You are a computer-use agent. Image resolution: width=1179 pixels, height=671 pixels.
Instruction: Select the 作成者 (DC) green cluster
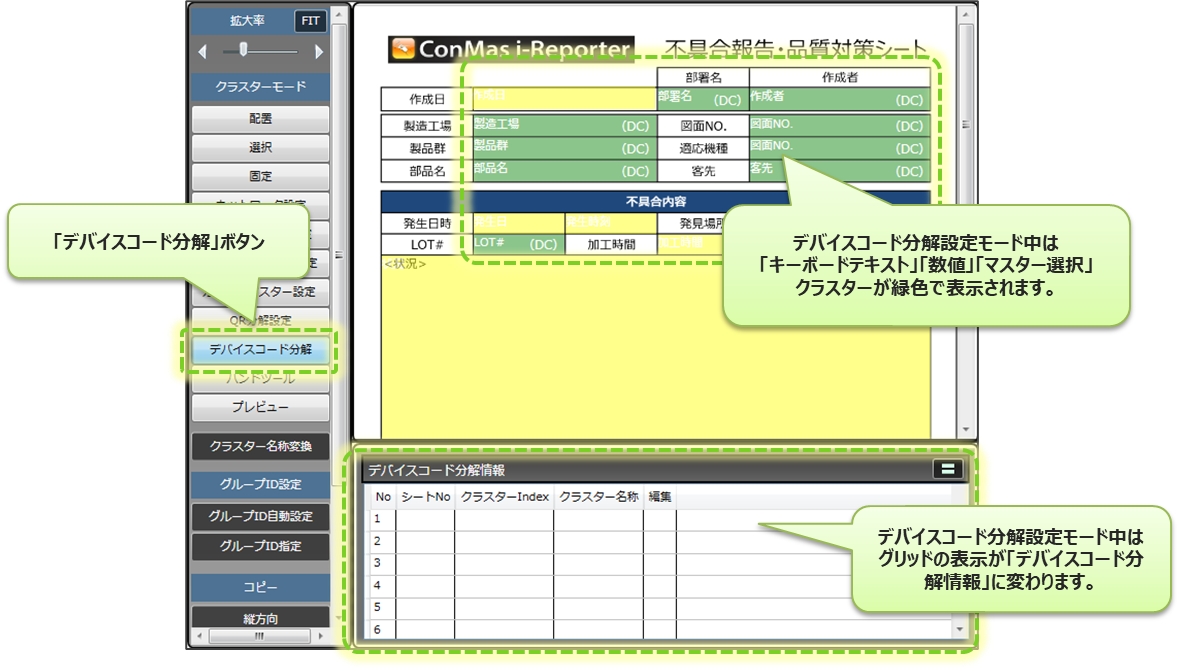pos(839,99)
